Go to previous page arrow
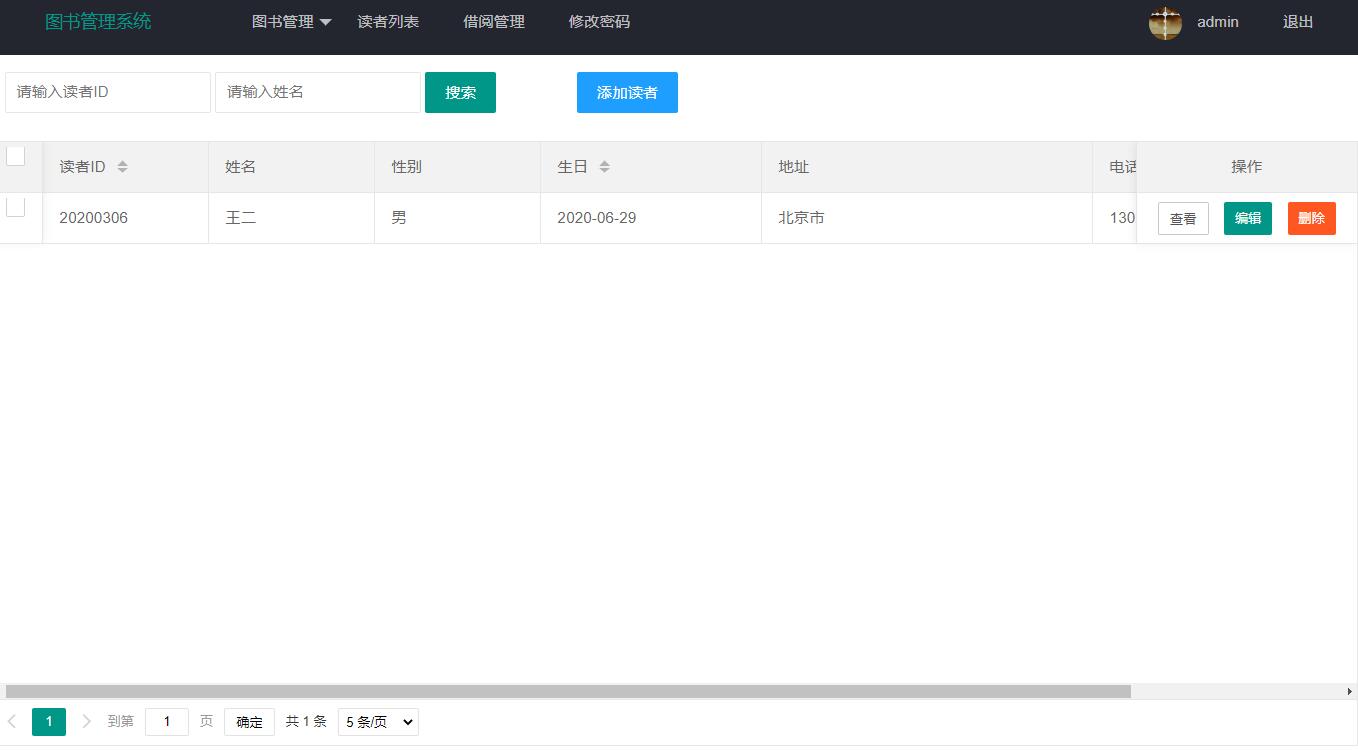The width and height of the screenshot is (1358, 750). tap(12, 721)
